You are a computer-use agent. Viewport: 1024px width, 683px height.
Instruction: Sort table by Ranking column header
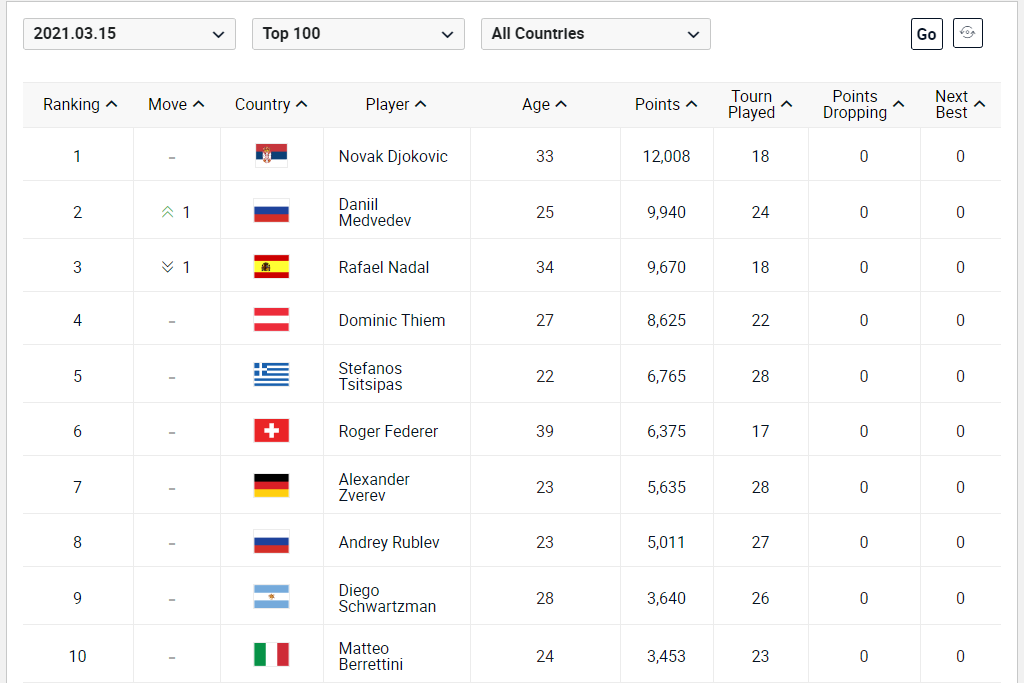click(79, 104)
